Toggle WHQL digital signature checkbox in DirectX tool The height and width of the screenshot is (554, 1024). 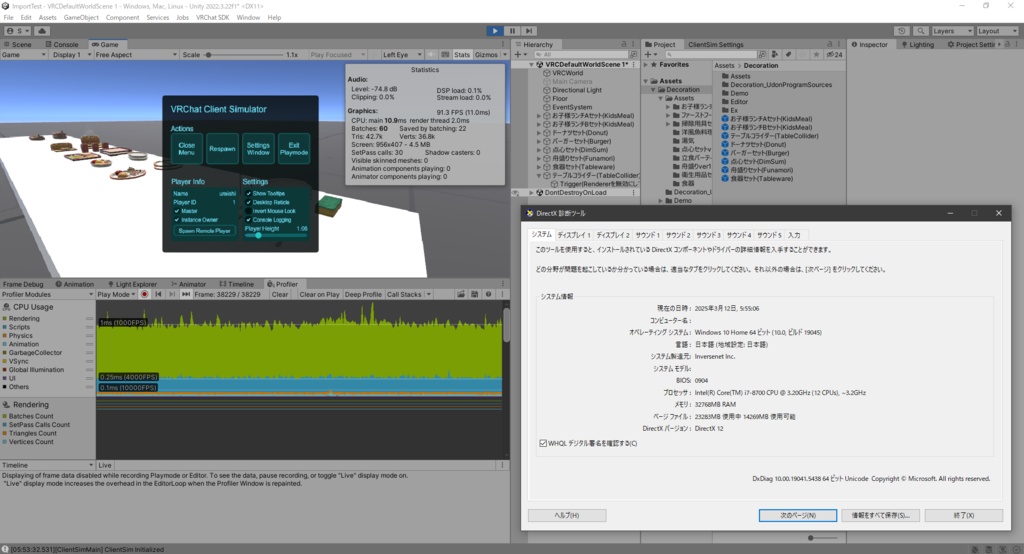(x=543, y=443)
